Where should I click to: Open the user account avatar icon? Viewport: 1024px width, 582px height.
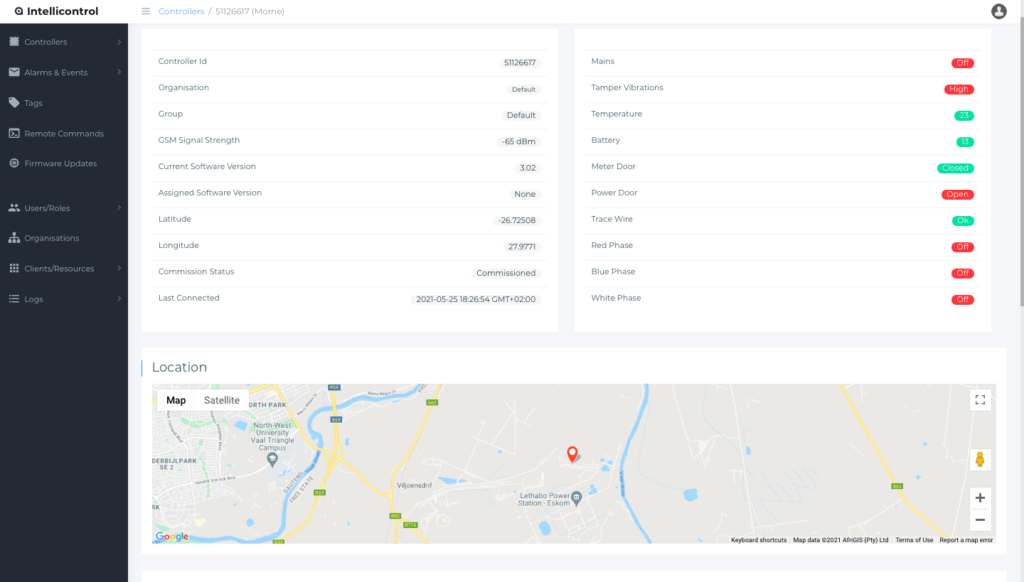pos(998,11)
